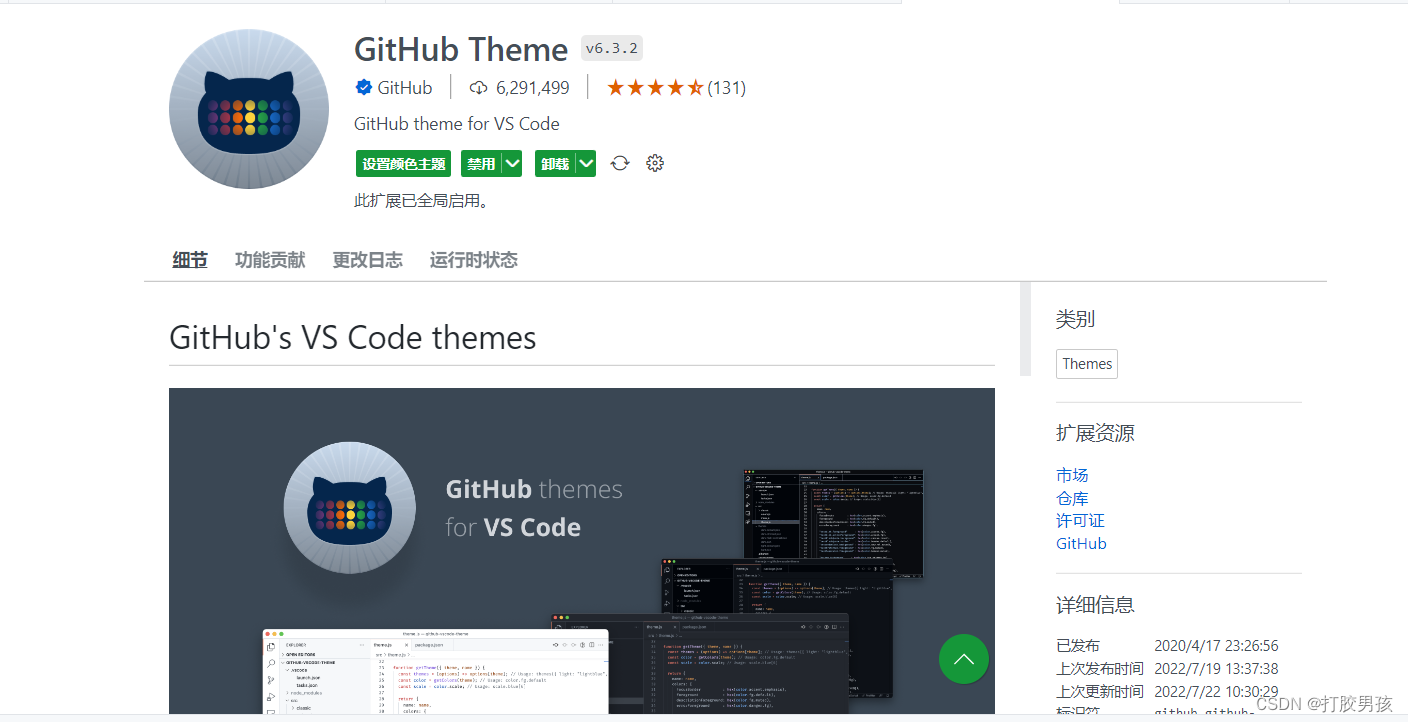
Task: Click the Uninstall button (卸载)
Action: pos(555,164)
